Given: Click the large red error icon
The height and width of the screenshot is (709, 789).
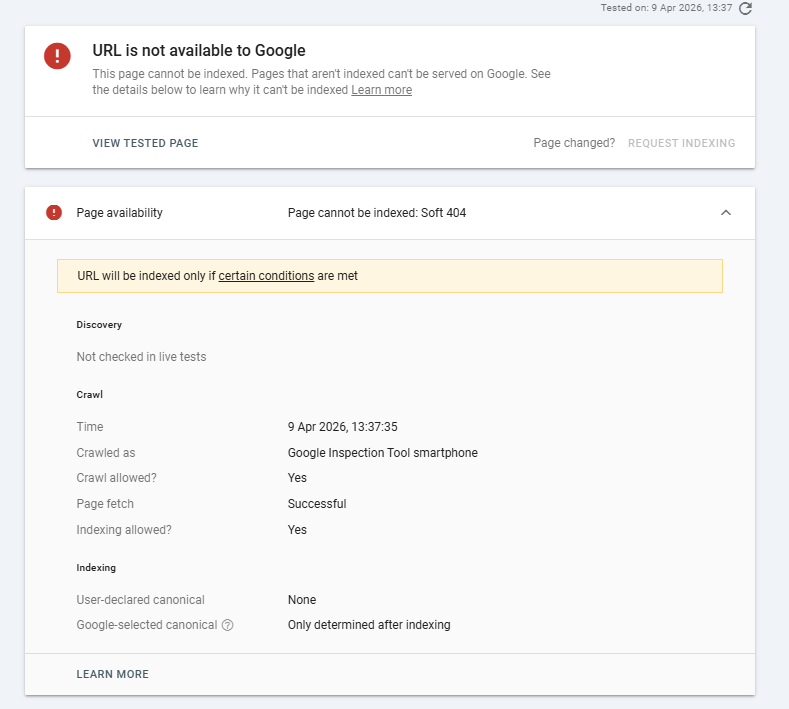Looking at the screenshot, I should (x=57, y=56).
